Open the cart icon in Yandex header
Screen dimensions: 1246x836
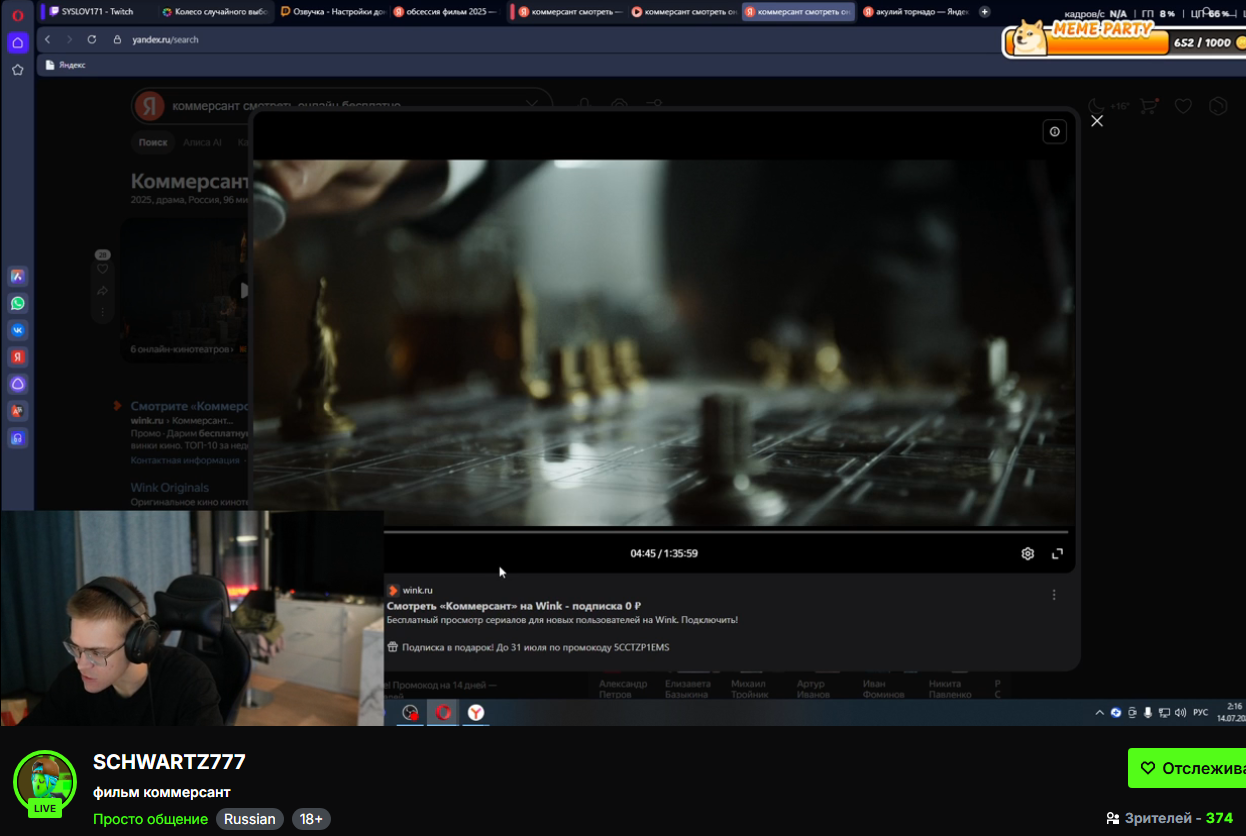click(x=1149, y=105)
